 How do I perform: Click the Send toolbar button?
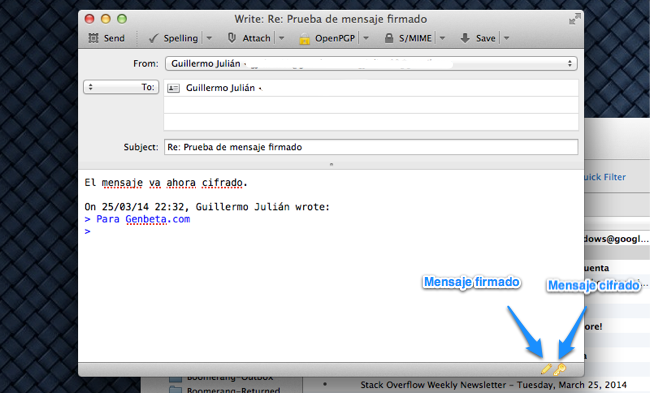(106, 38)
